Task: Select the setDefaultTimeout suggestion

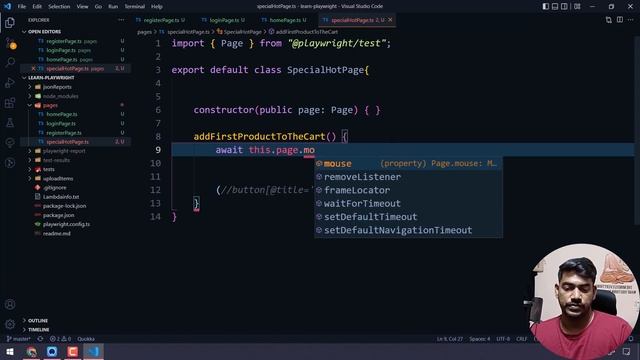Action: tap(408, 217)
